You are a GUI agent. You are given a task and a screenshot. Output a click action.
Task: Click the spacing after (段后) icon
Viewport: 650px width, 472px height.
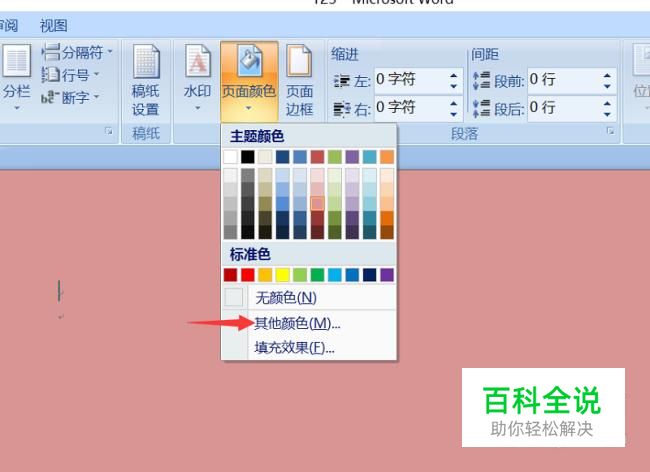481,109
